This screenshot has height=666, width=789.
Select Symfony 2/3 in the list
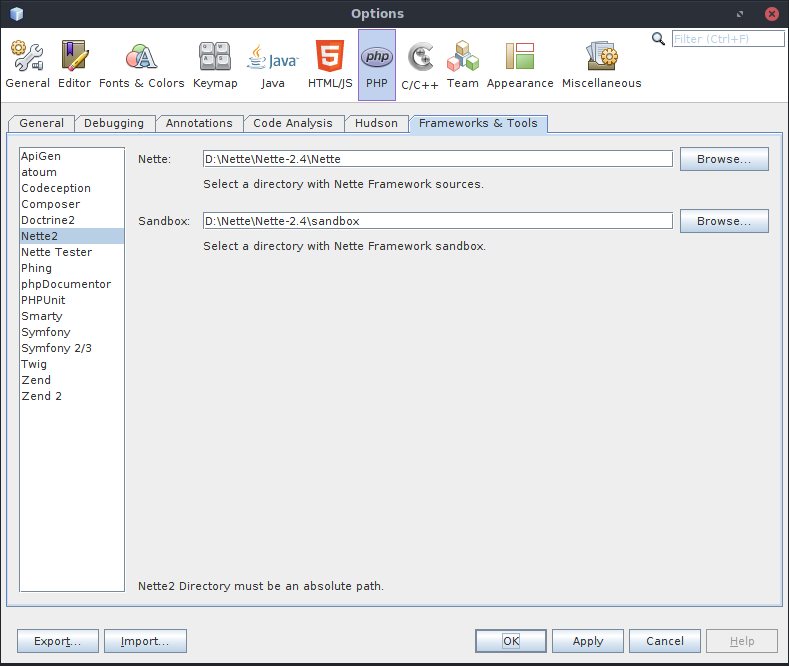[72, 348]
